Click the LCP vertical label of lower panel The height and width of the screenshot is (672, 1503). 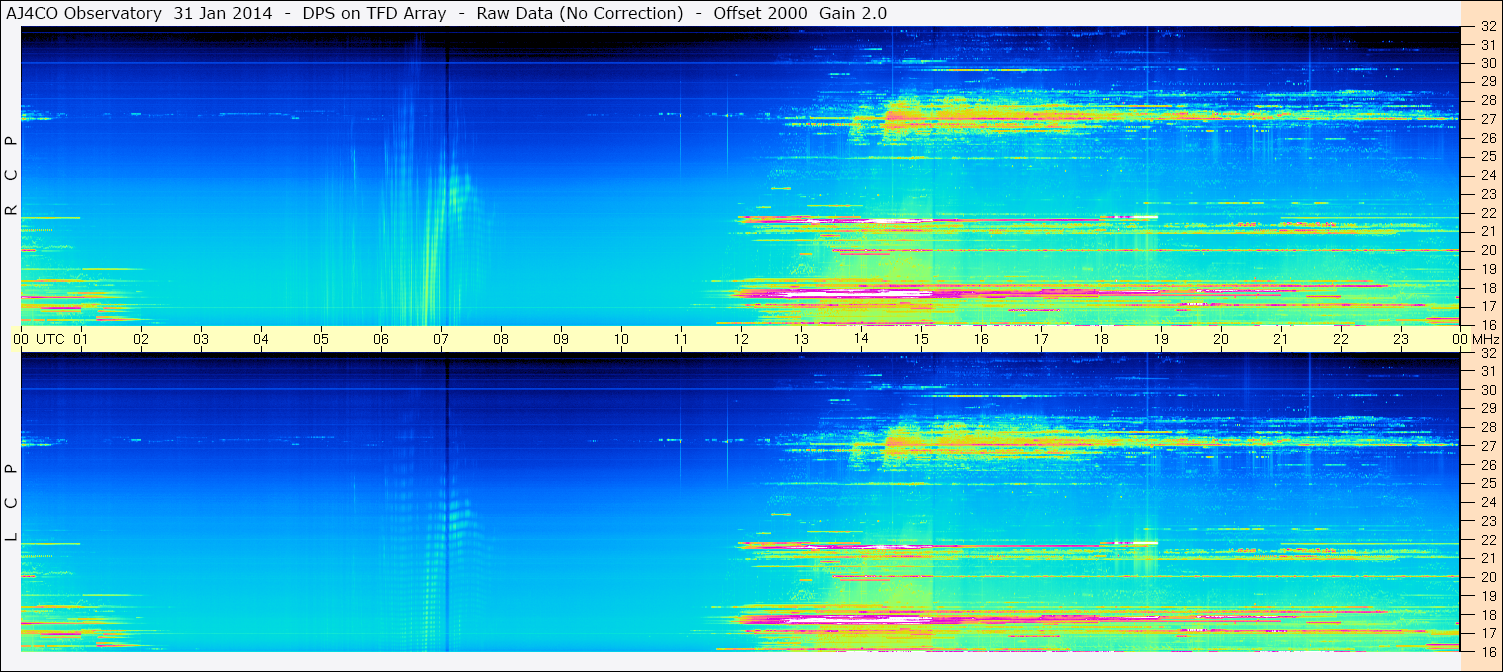[x=12, y=502]
